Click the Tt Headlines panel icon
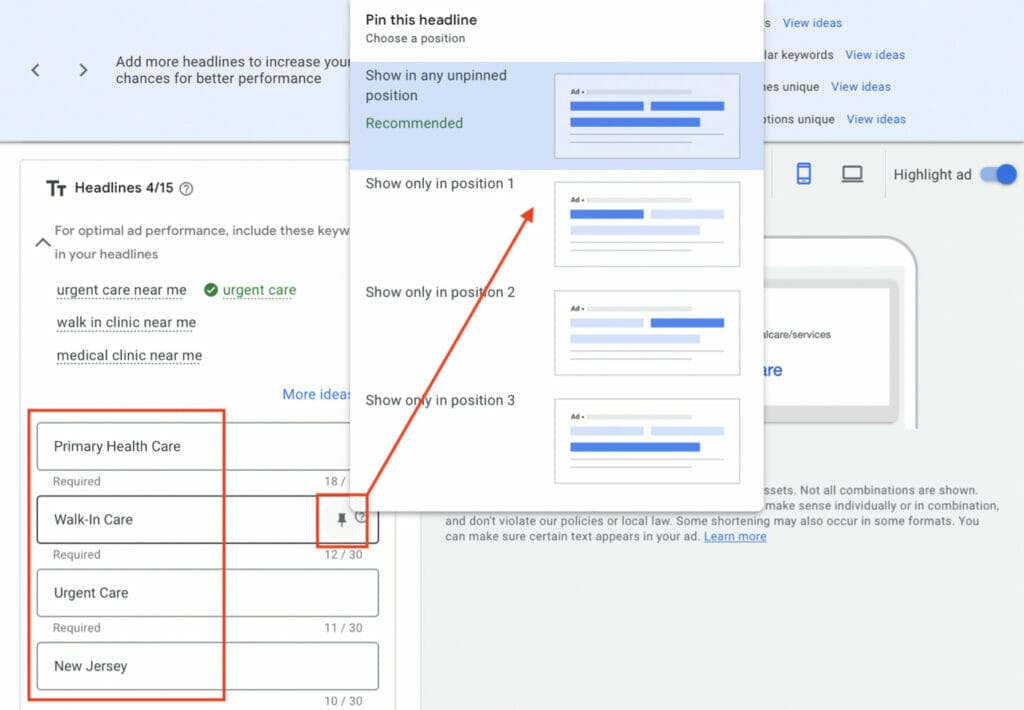Image resolution: width=1024 pixels, height=710 pixels. tap(56, 187)
